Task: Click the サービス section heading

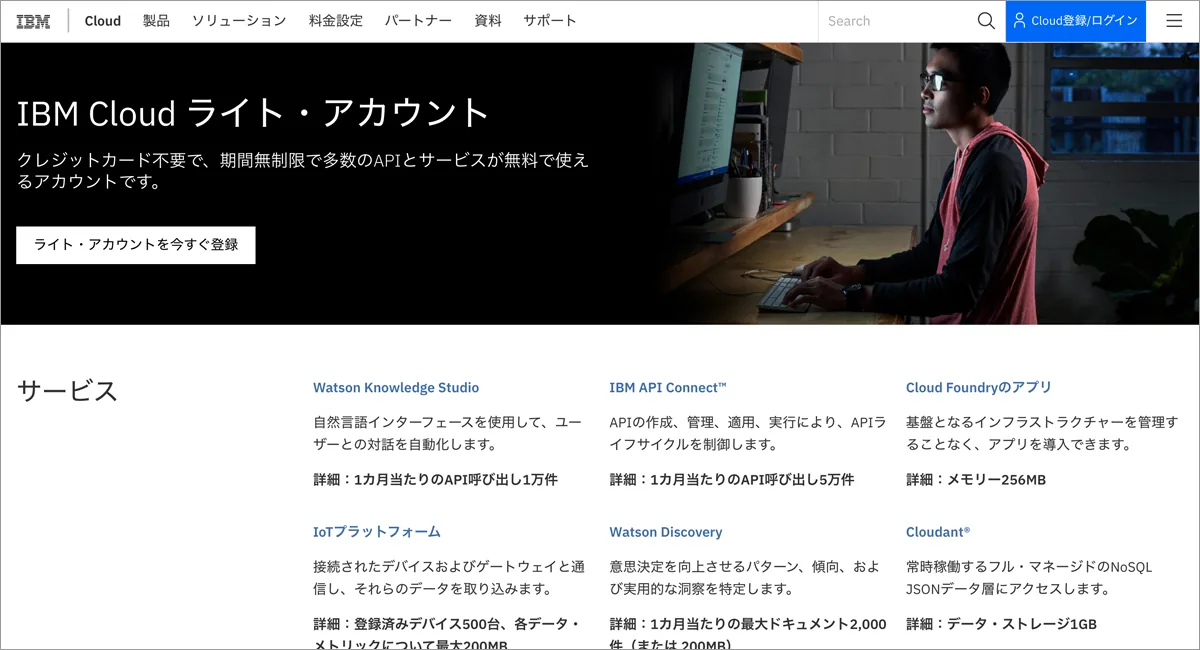Action: (x=68, y=391)
